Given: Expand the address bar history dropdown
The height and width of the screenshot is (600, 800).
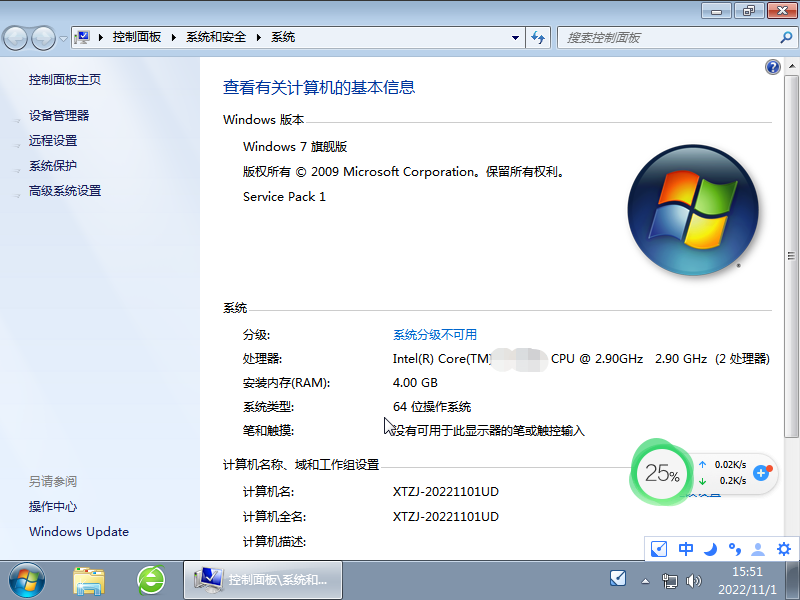Looking at the screenshot, I should 516,37.
